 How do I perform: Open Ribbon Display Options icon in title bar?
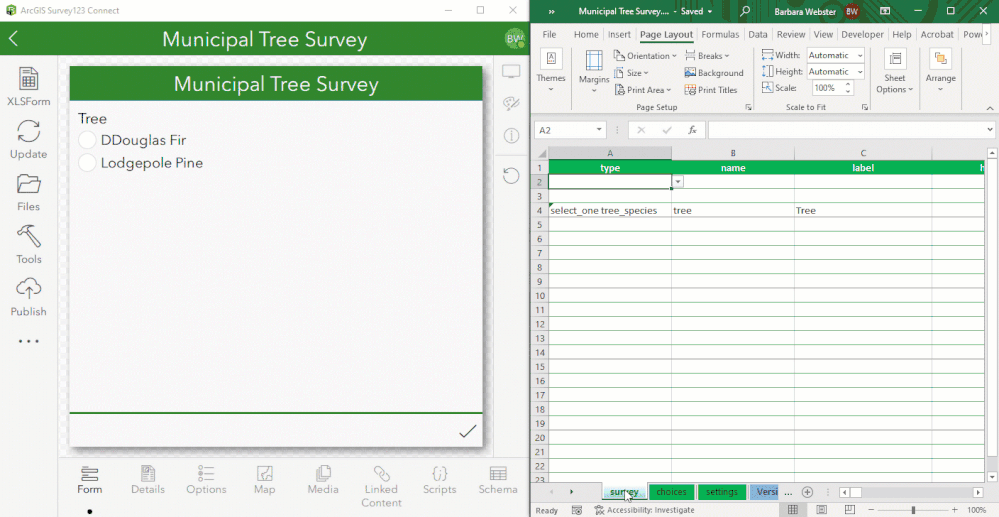[x=885, y=11]
